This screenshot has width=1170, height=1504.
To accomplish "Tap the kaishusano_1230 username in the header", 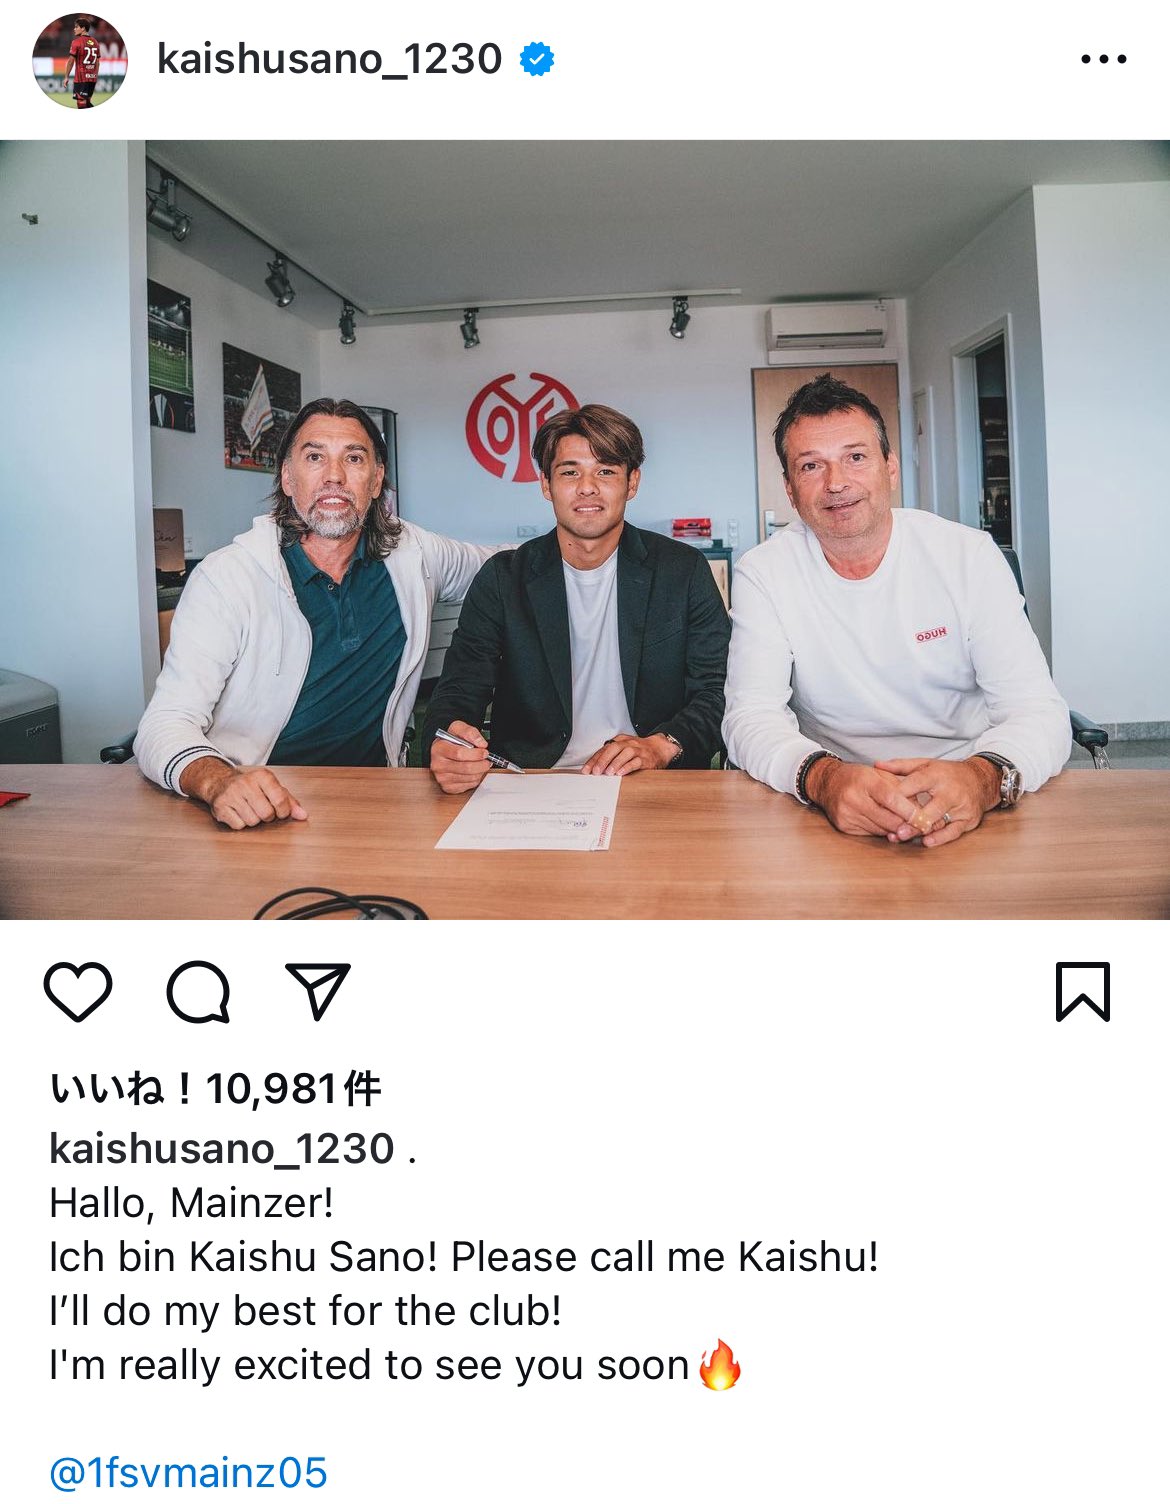I will tap(329, 60).
